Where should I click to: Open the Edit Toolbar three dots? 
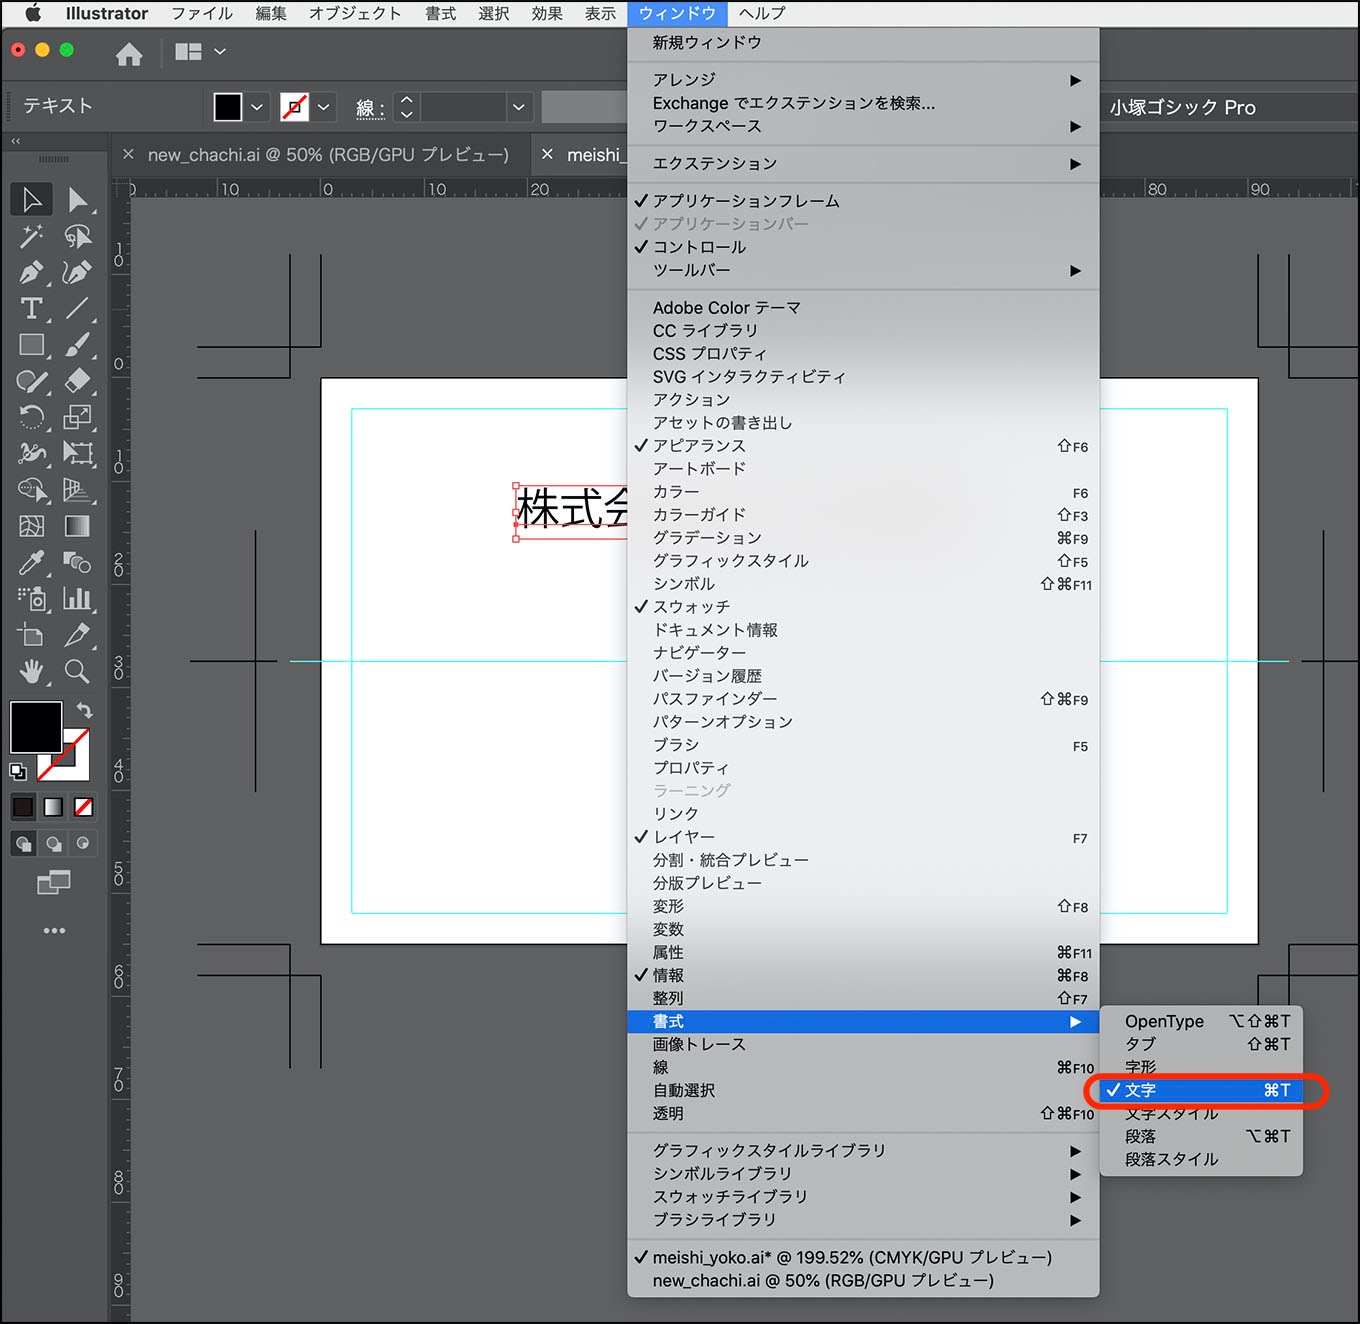point(54,930)
